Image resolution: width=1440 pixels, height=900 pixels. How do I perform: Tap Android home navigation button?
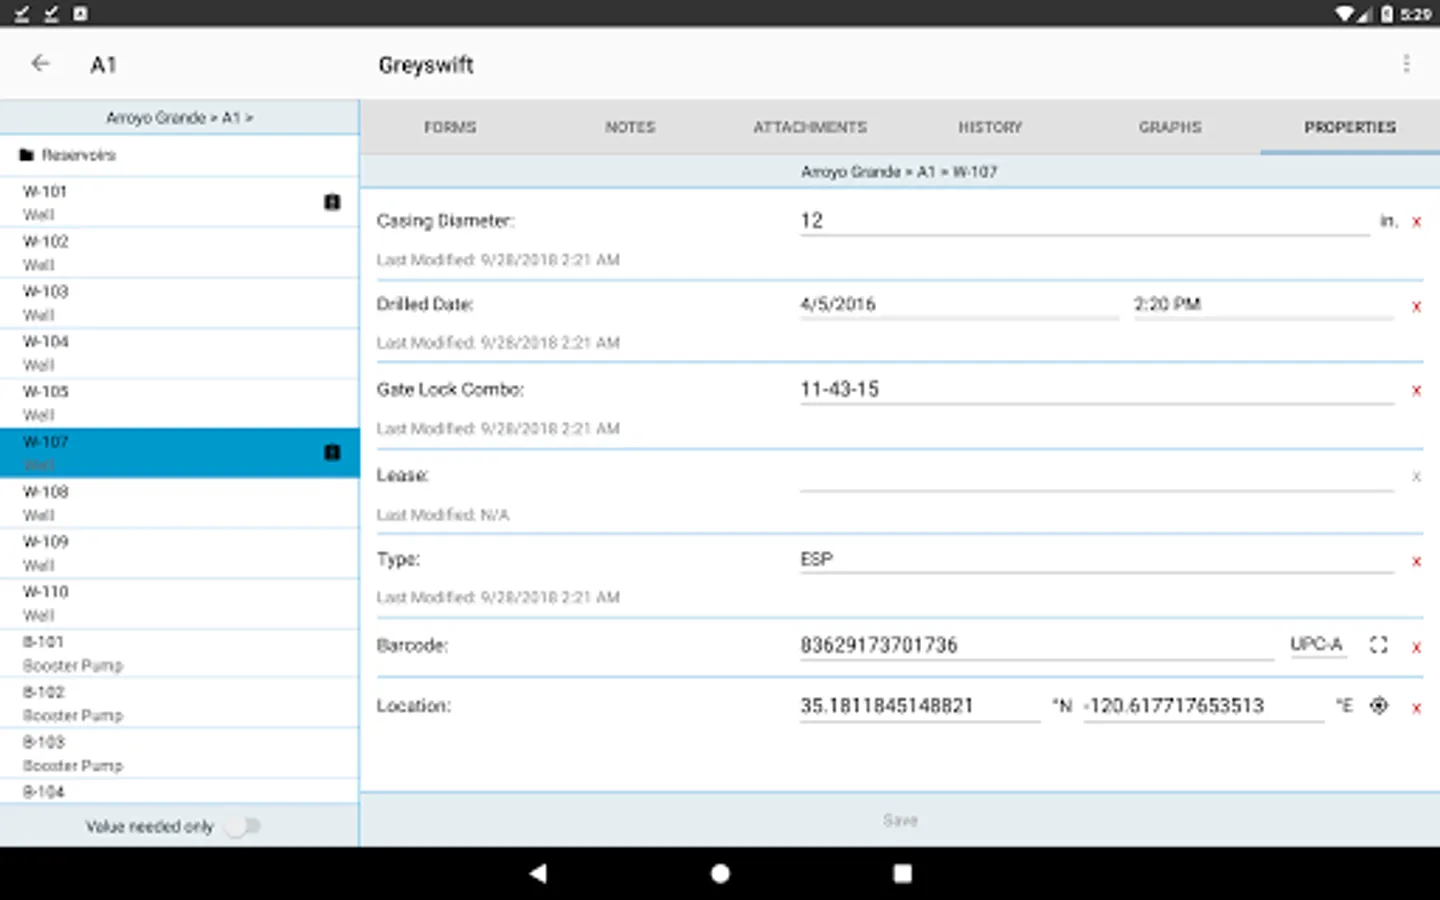[720, 873]
